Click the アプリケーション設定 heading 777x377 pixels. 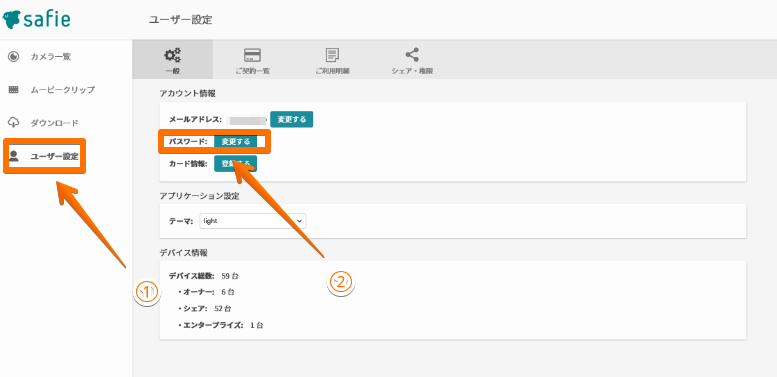199,196
